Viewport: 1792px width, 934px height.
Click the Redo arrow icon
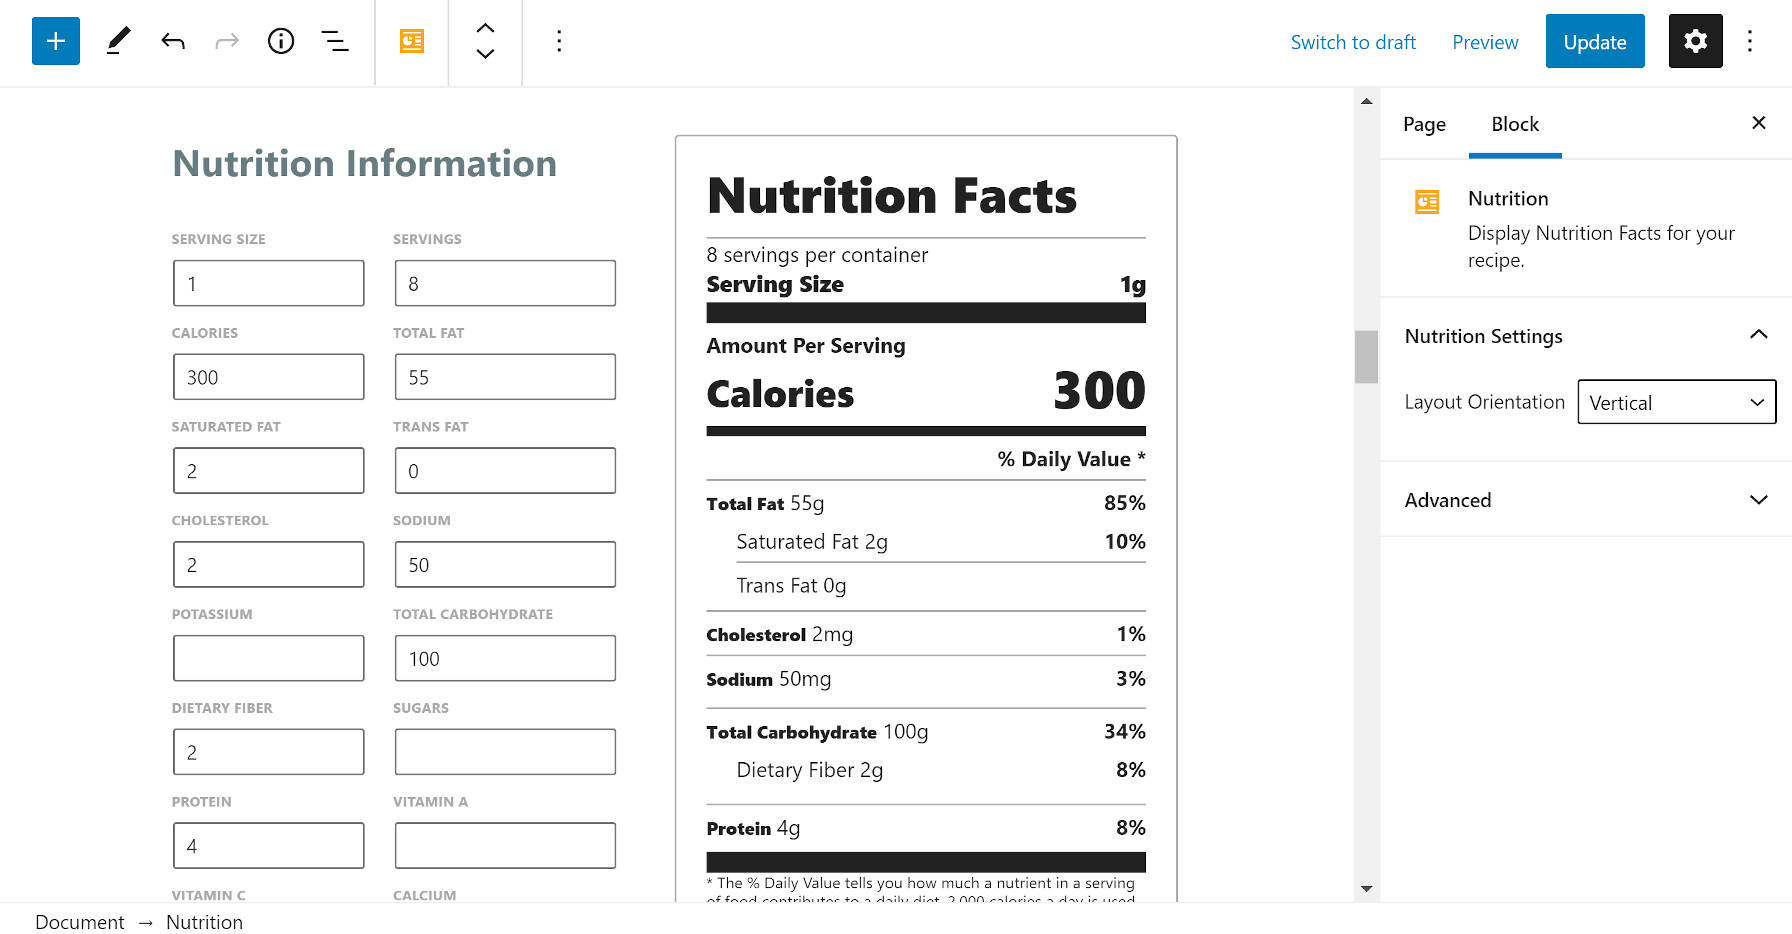[226, 41]
